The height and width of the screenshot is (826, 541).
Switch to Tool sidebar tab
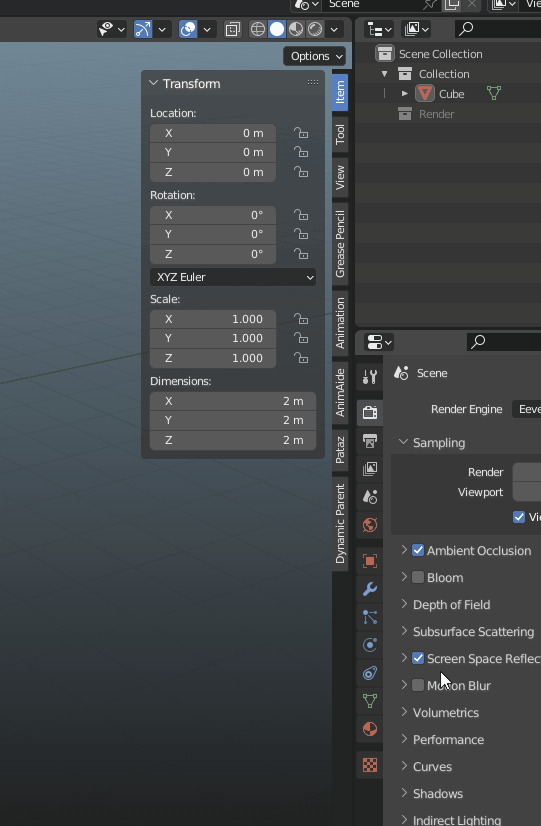click(340, 134)
